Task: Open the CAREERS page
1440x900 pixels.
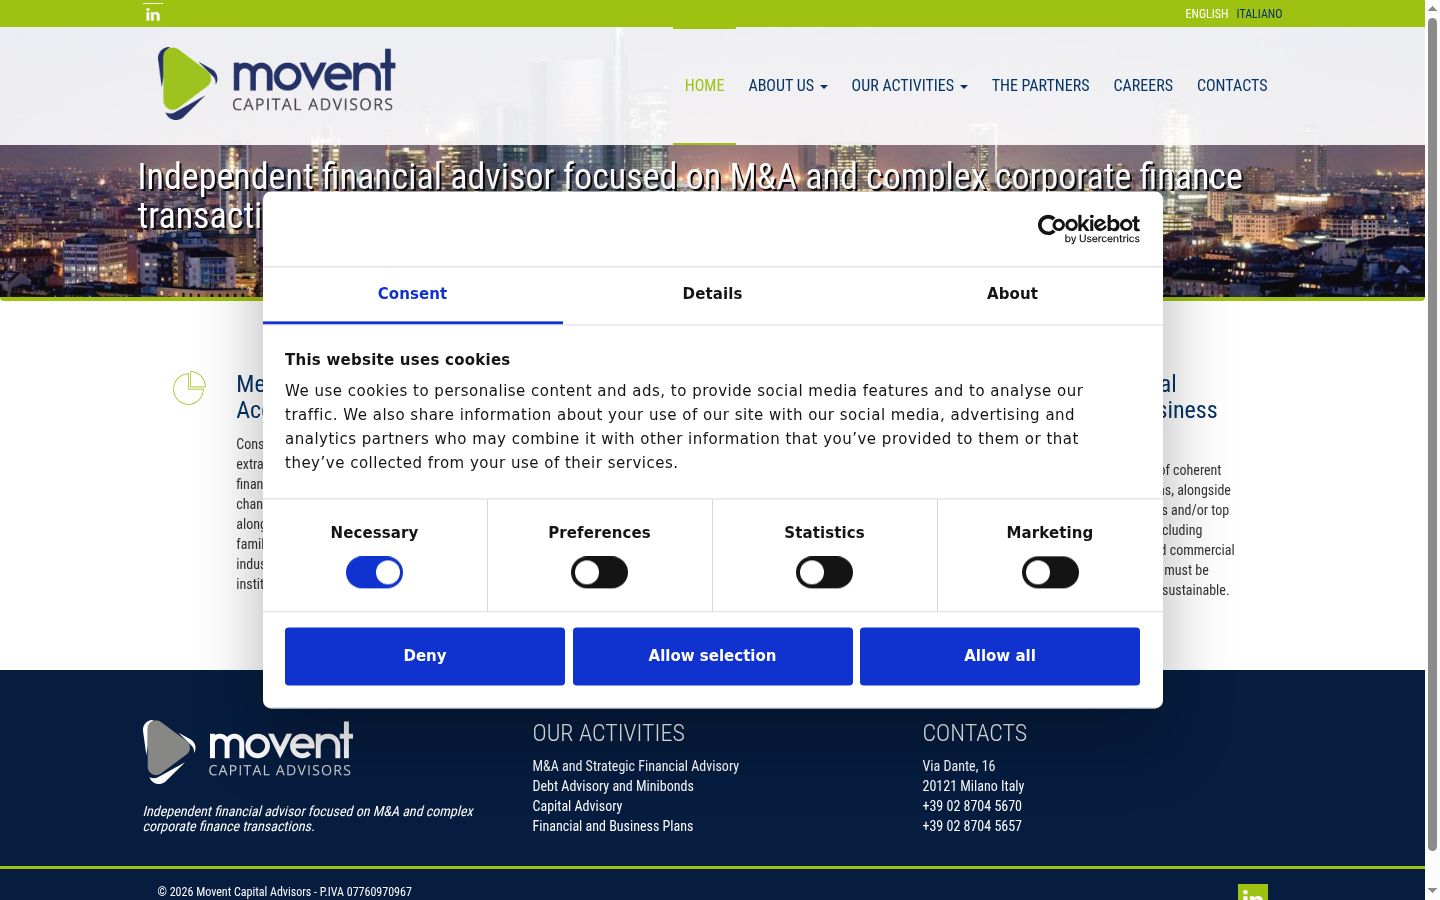Action: [1143, 86]
